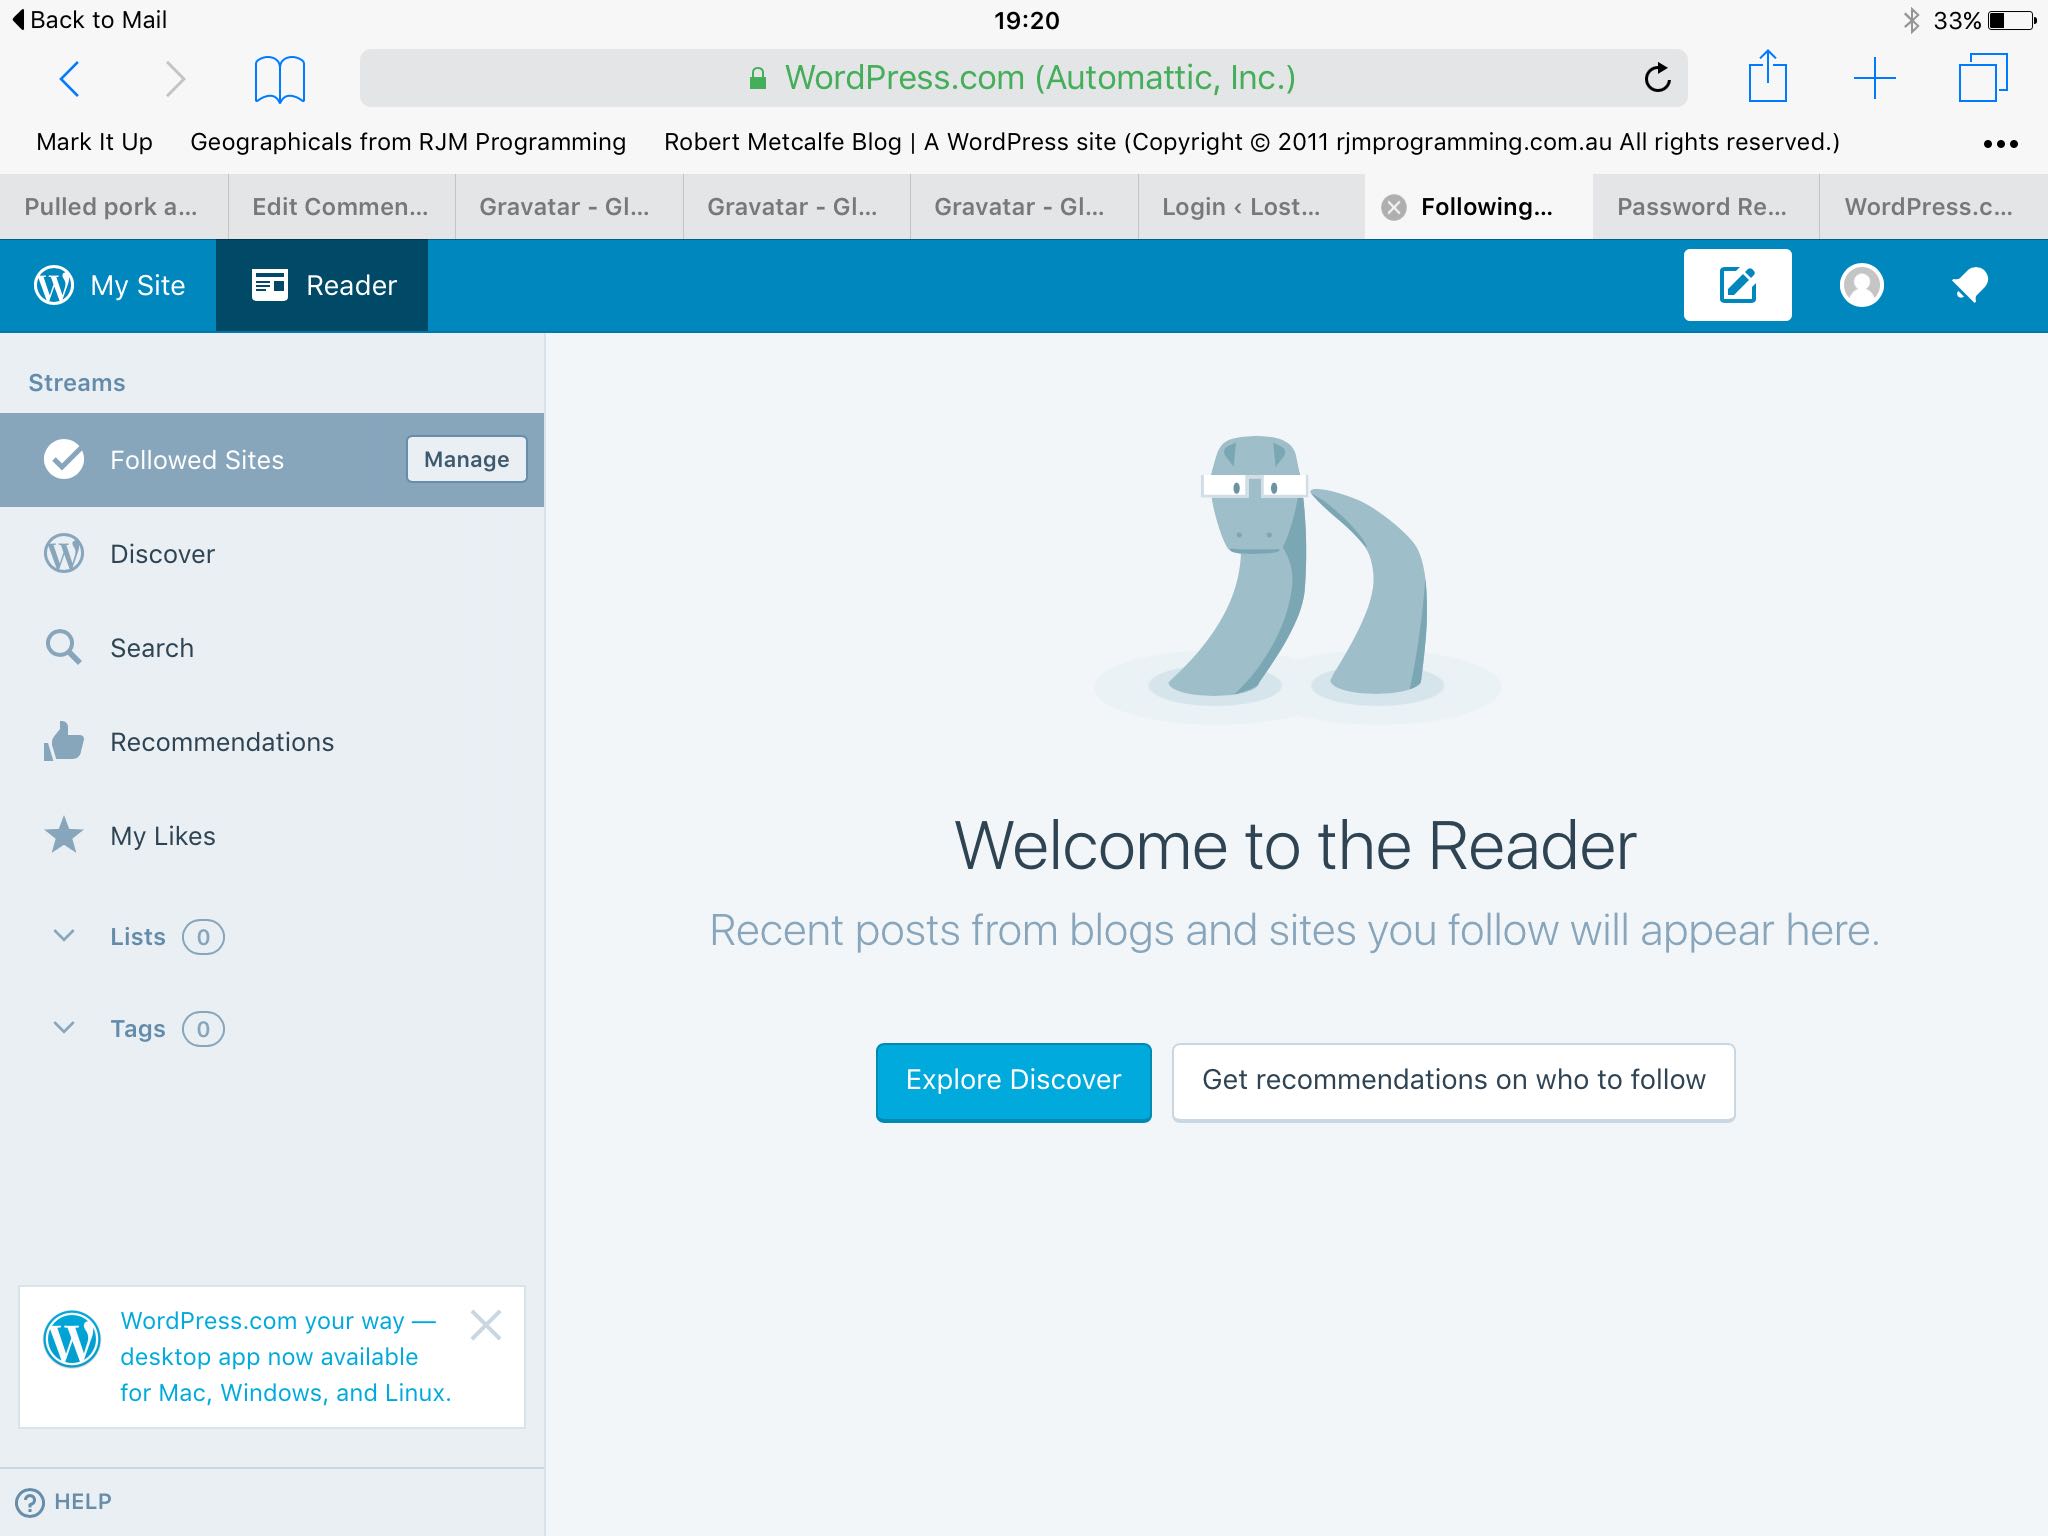
Task: Add a new tab with plus icon
Action: point(1874,78)
